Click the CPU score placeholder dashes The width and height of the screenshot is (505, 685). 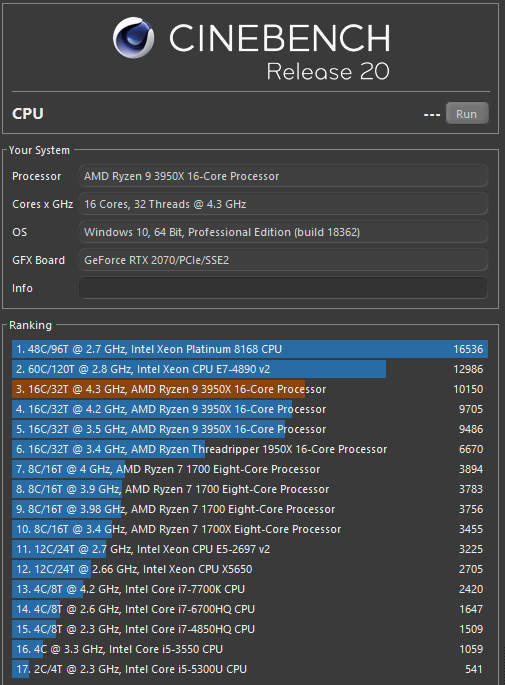(x=432, y=114)
